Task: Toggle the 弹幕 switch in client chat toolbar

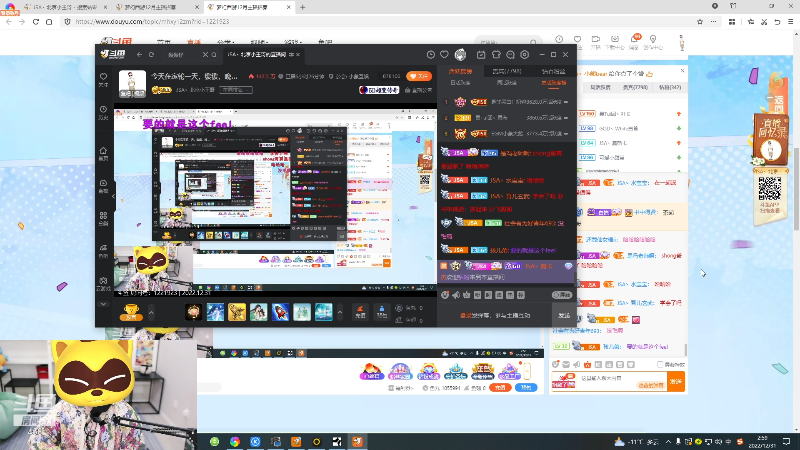Action: [562, 295]
